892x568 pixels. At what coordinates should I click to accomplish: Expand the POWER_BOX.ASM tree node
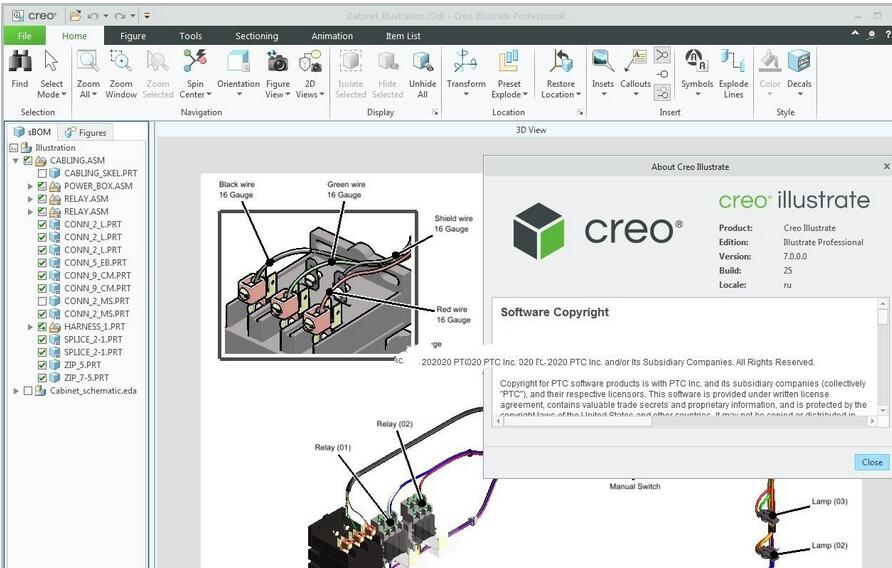pos(30,186)
